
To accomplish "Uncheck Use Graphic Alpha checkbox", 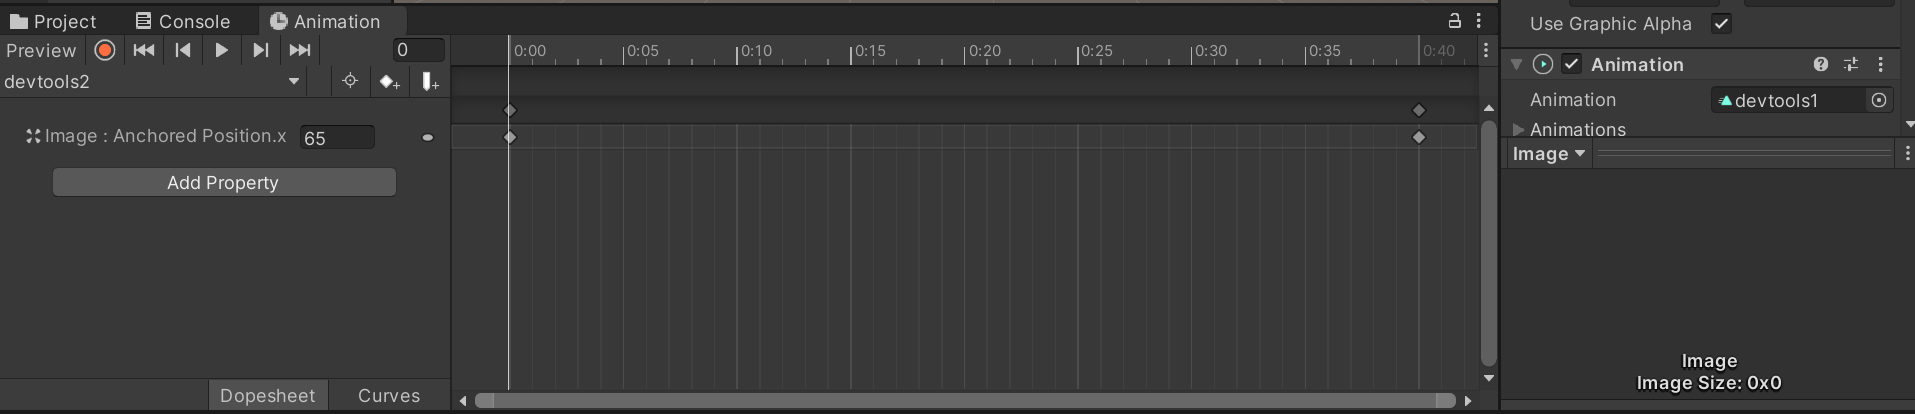I will 1721,24.
